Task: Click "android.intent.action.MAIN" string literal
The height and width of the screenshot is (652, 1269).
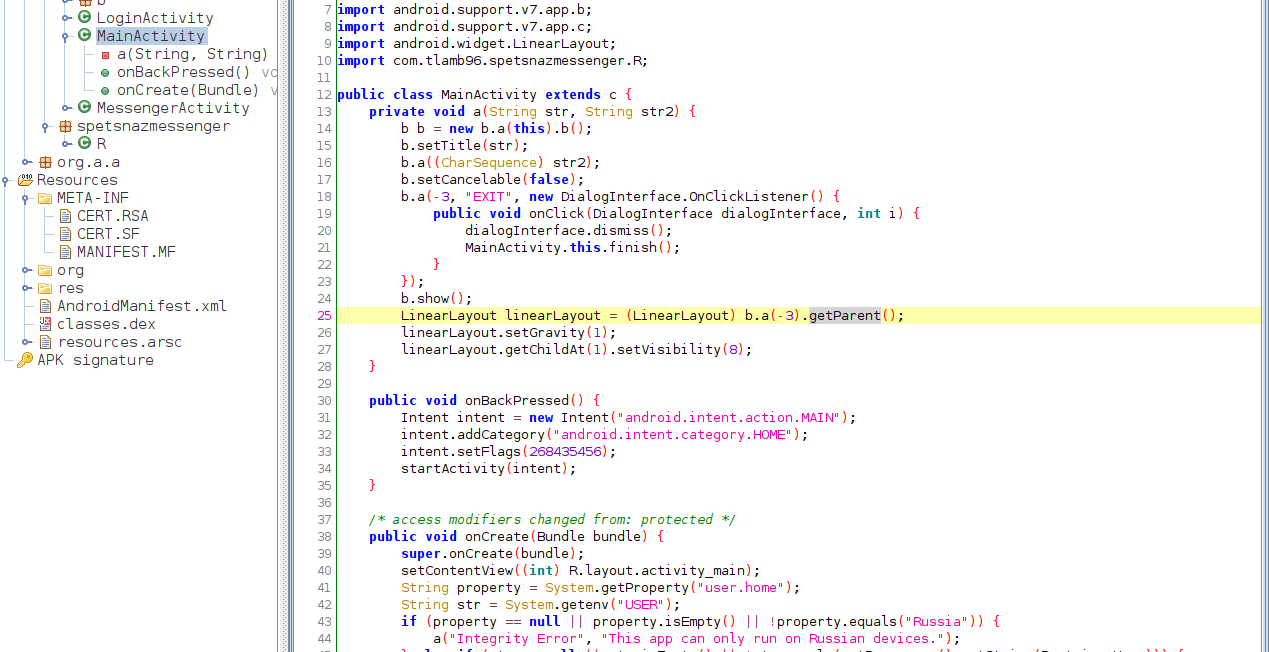Action: [733, 417]
